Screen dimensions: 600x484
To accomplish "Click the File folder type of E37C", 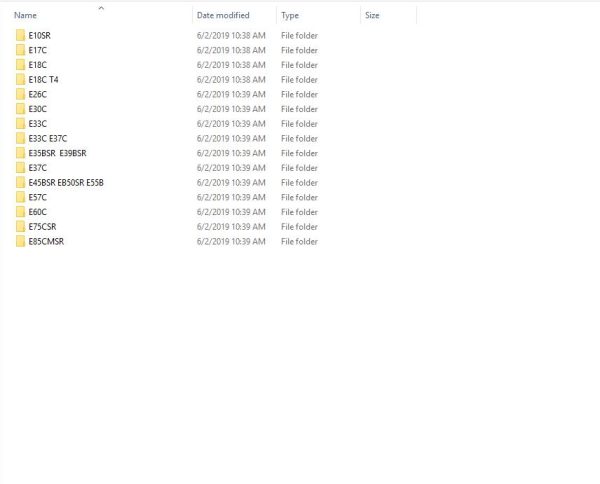I will (x=299, y=168).
